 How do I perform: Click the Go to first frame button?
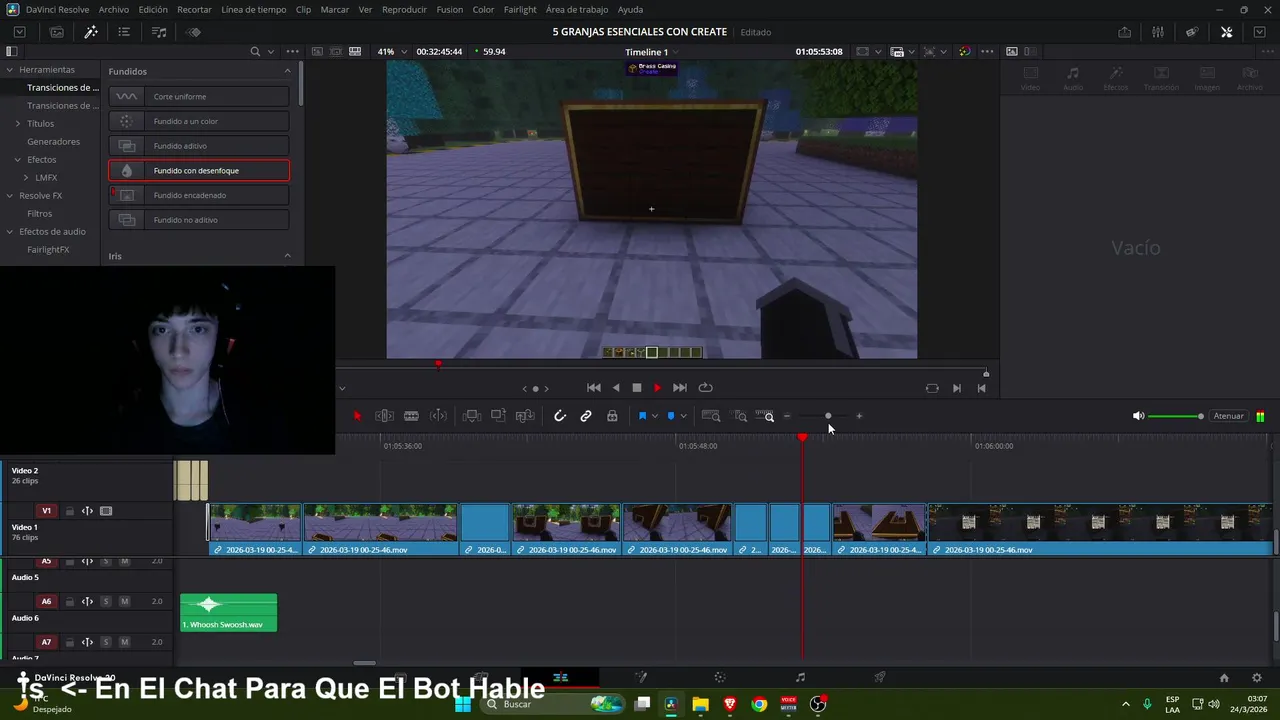[x=594, y=388]
